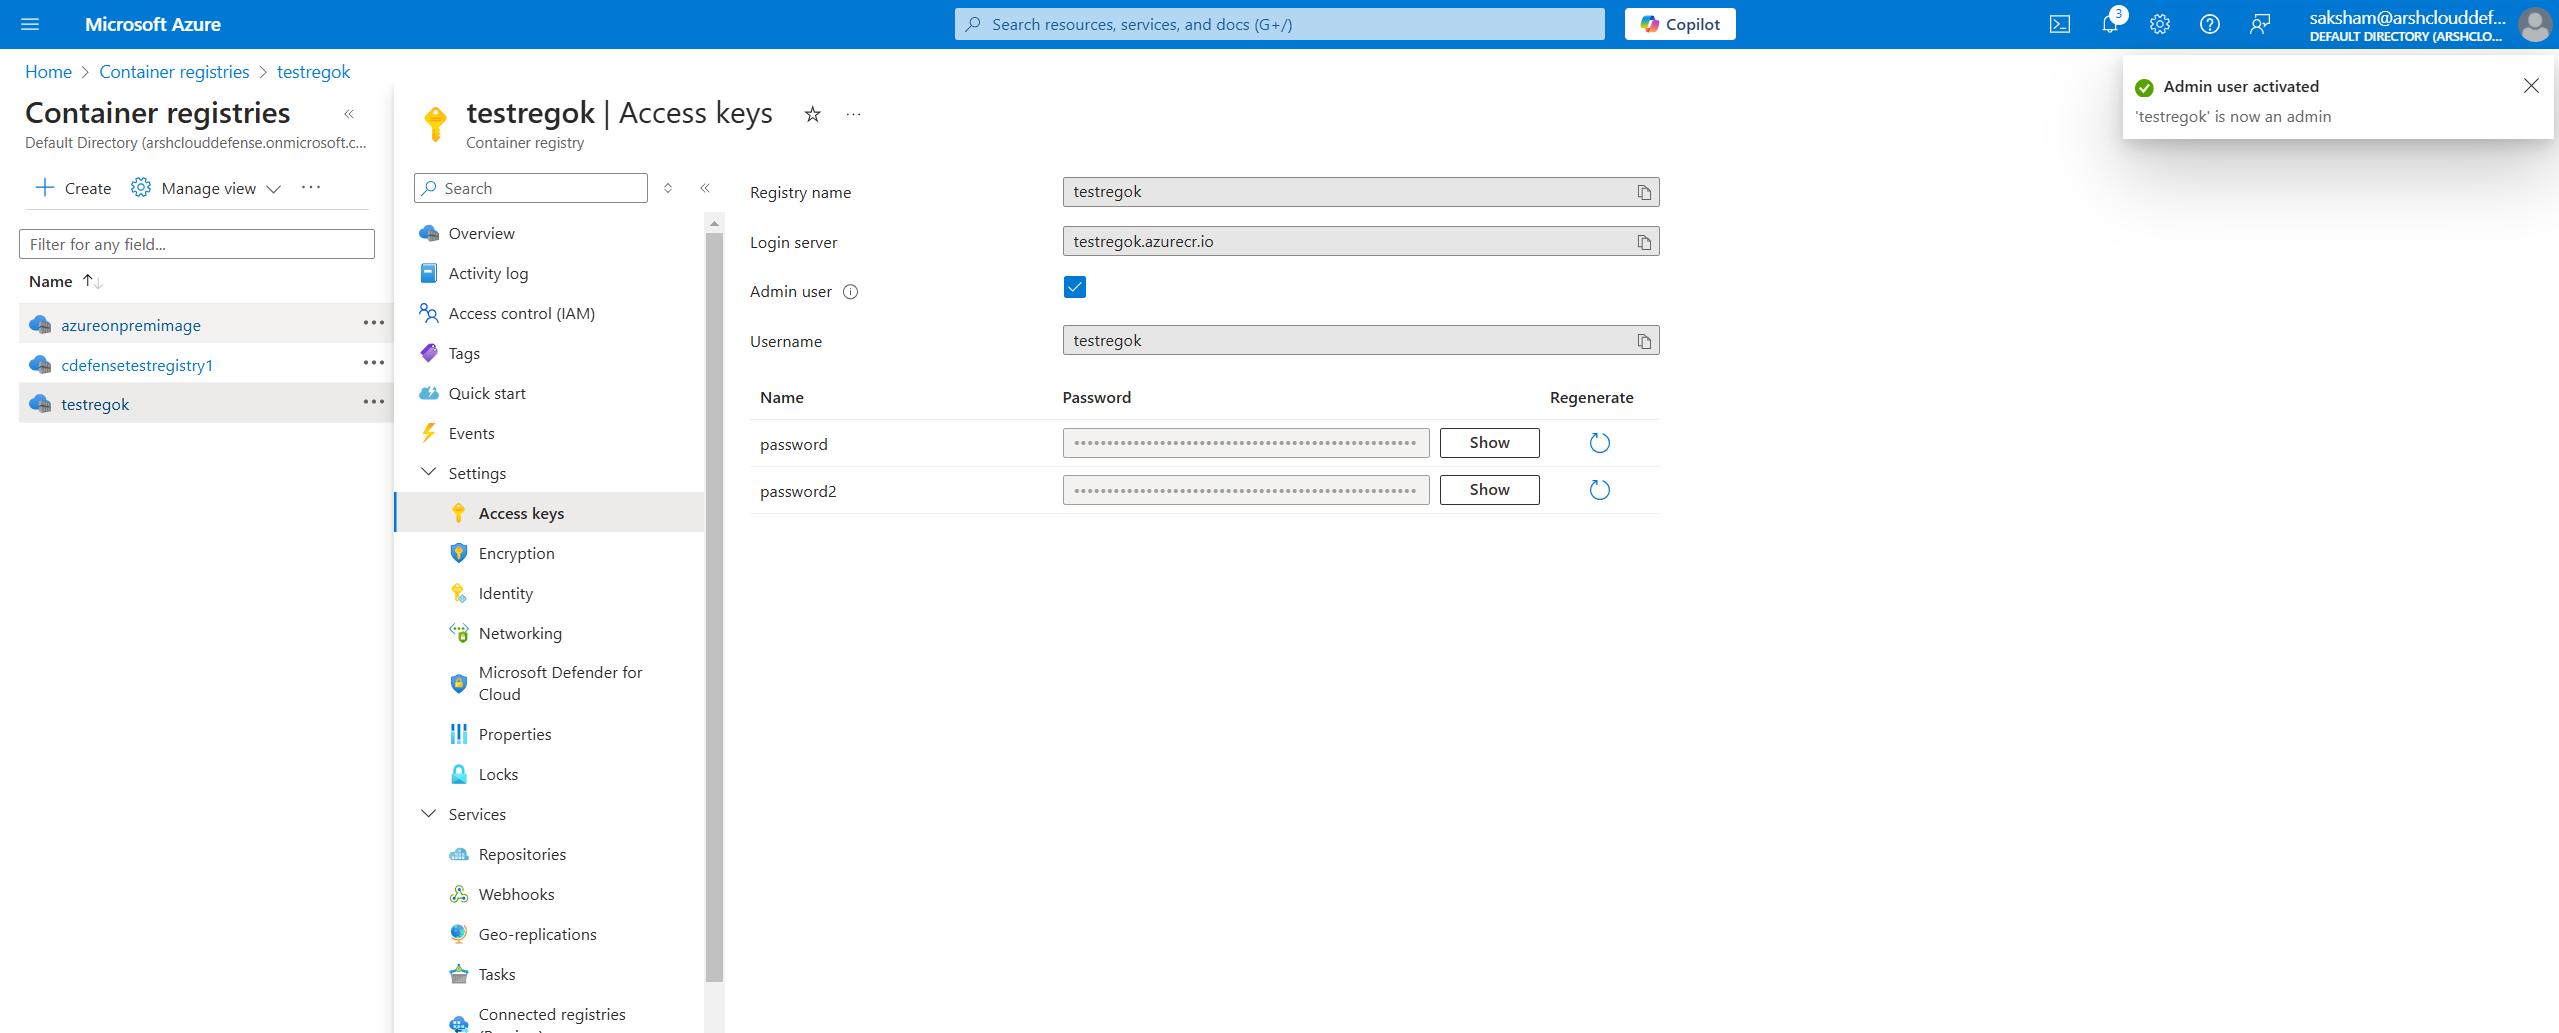Go to Home breadcrumb link
Image resolution: width=2559 pixels, height=1033 pixels.
point(48,72)
